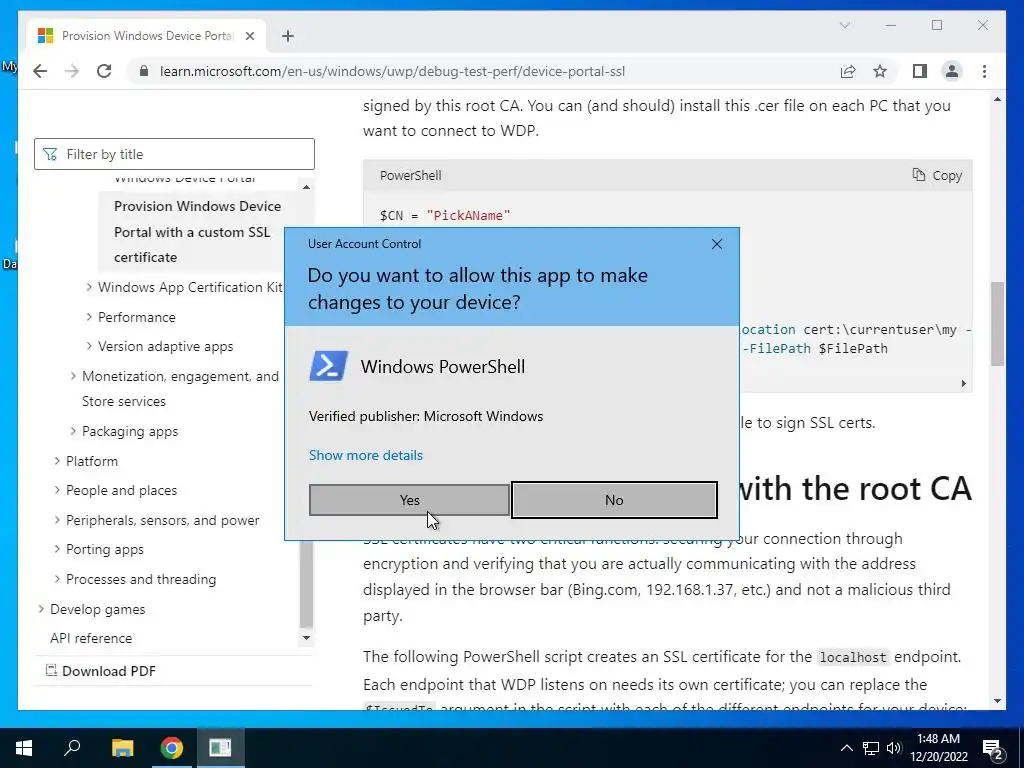Screen dimensions: 1024x768
Task: Open Chrome side panel
Action: pos(920,71)
